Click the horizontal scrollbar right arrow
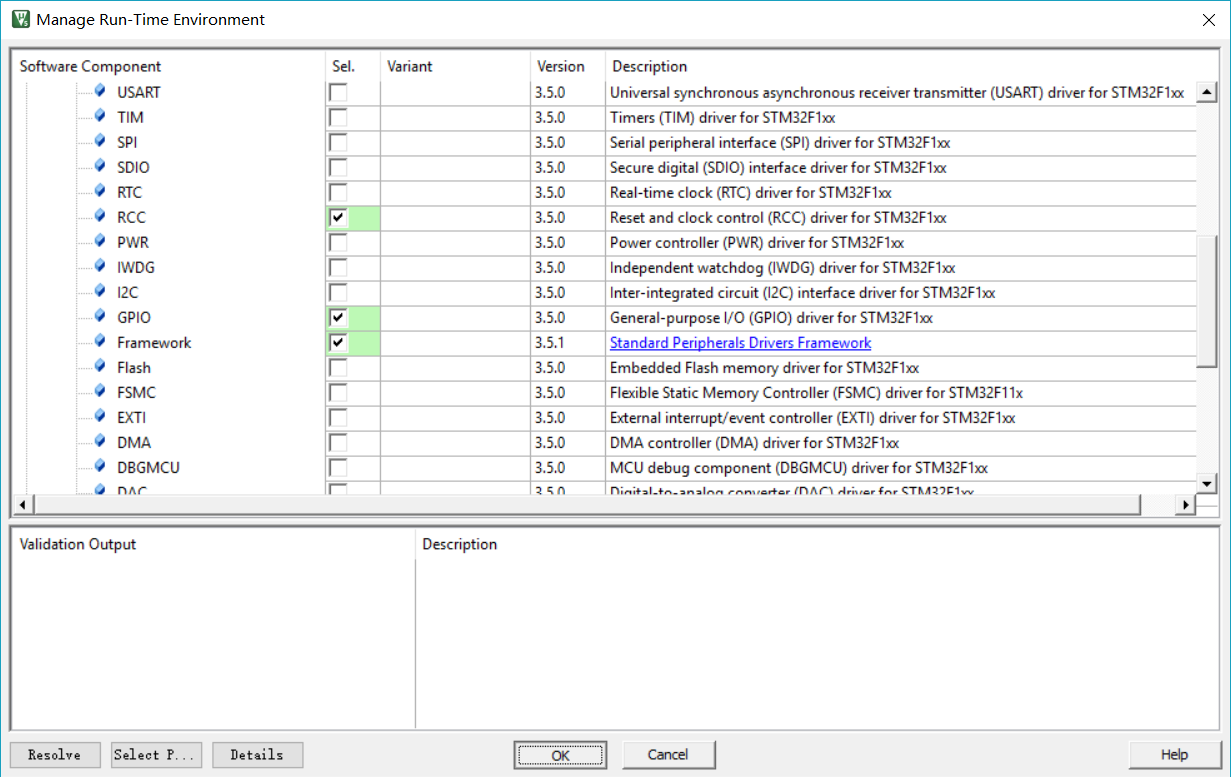This screenshot has height=777, width=1231. (1187, 504)
